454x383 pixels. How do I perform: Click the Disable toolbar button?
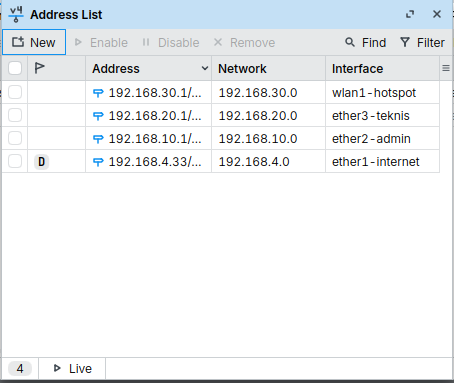coord(171,42)
